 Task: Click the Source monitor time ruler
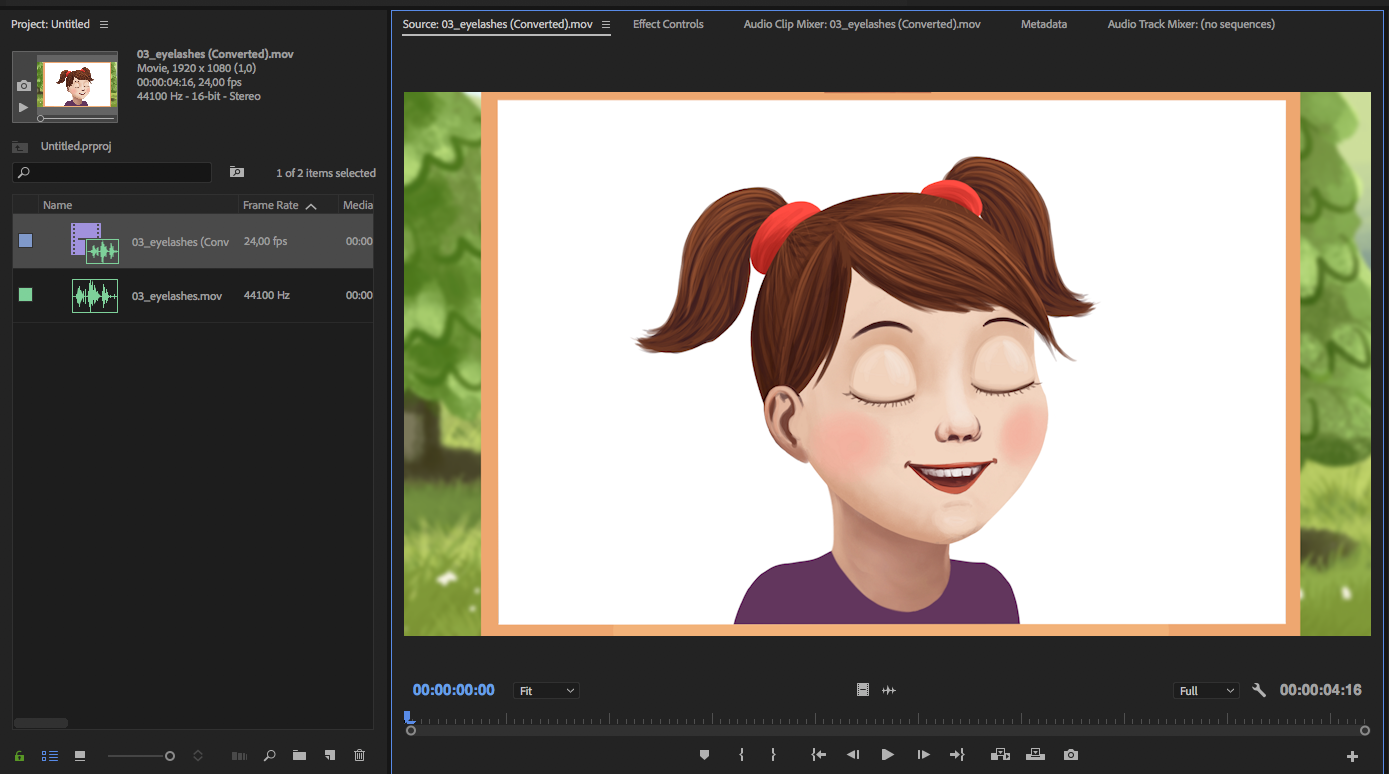coord(886,718)
